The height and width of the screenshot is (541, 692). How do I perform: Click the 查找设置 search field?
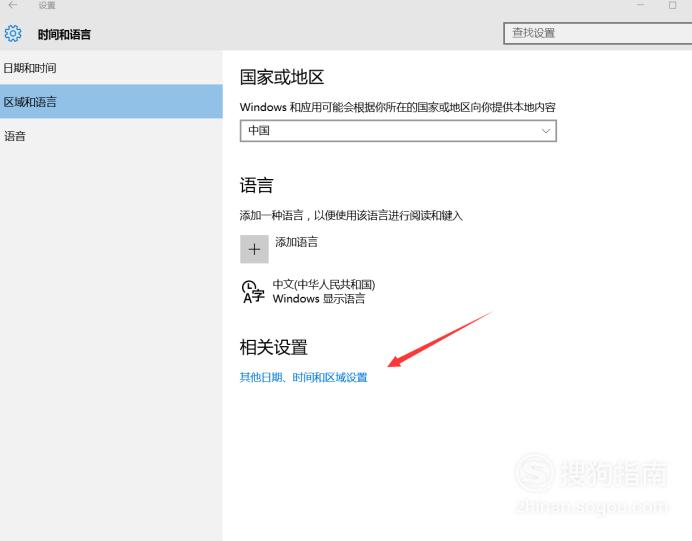coord(598,33)
